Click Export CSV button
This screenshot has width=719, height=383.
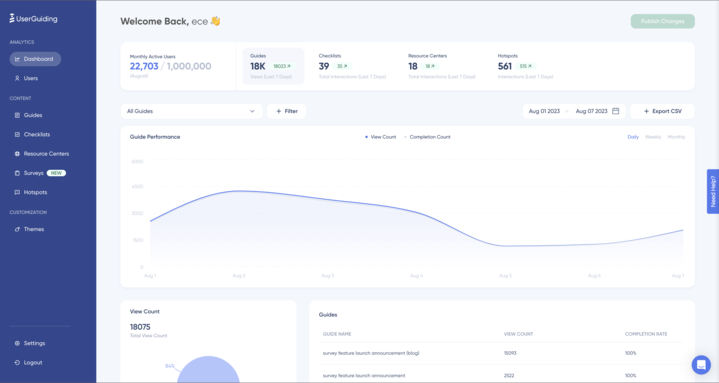[663, 111]
